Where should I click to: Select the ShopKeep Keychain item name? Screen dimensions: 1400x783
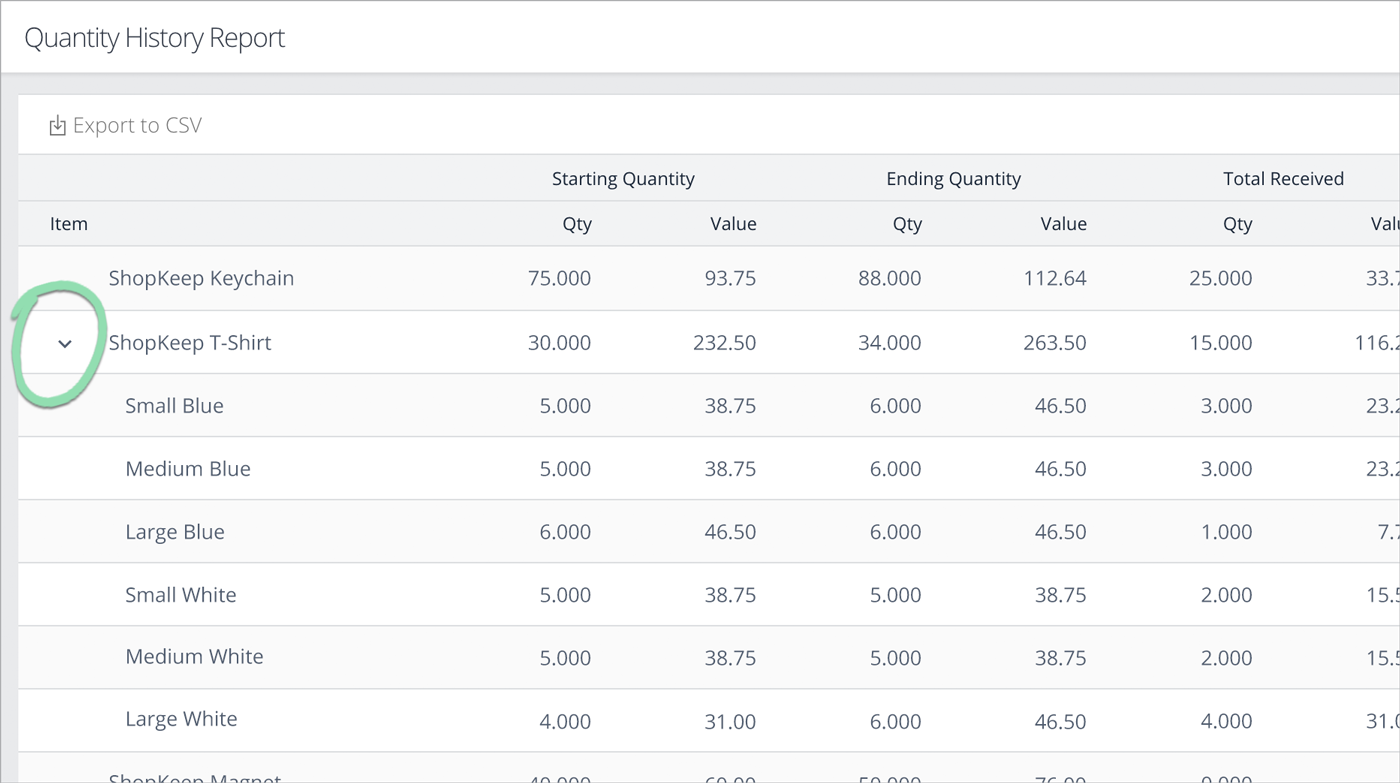pyautogui.click(x=201, y=278)
